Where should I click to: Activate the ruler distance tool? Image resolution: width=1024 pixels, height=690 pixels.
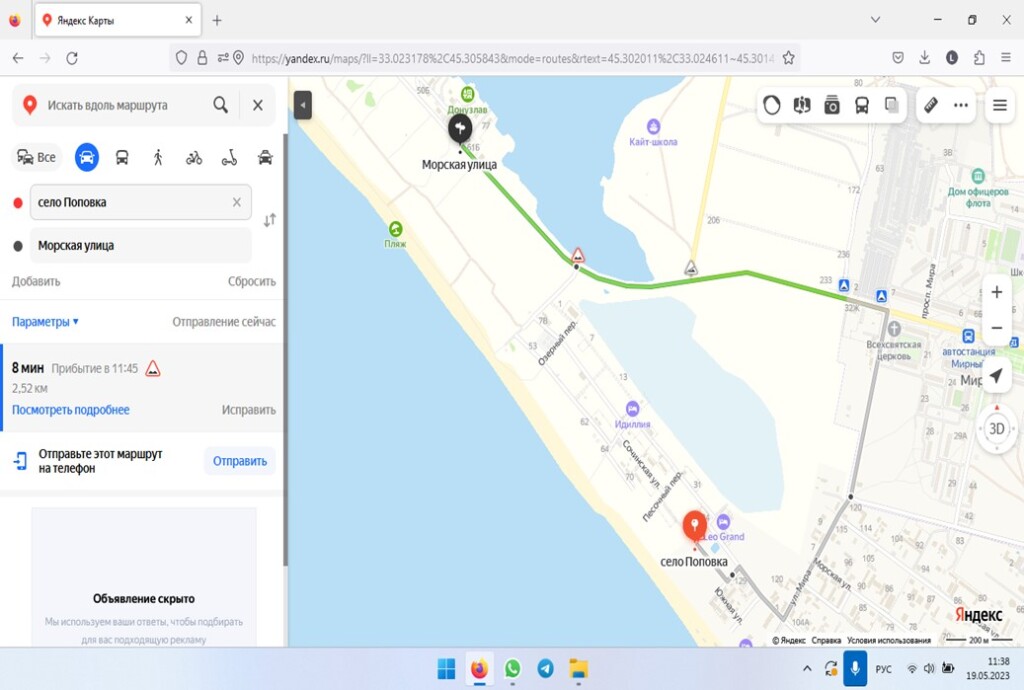931,105
